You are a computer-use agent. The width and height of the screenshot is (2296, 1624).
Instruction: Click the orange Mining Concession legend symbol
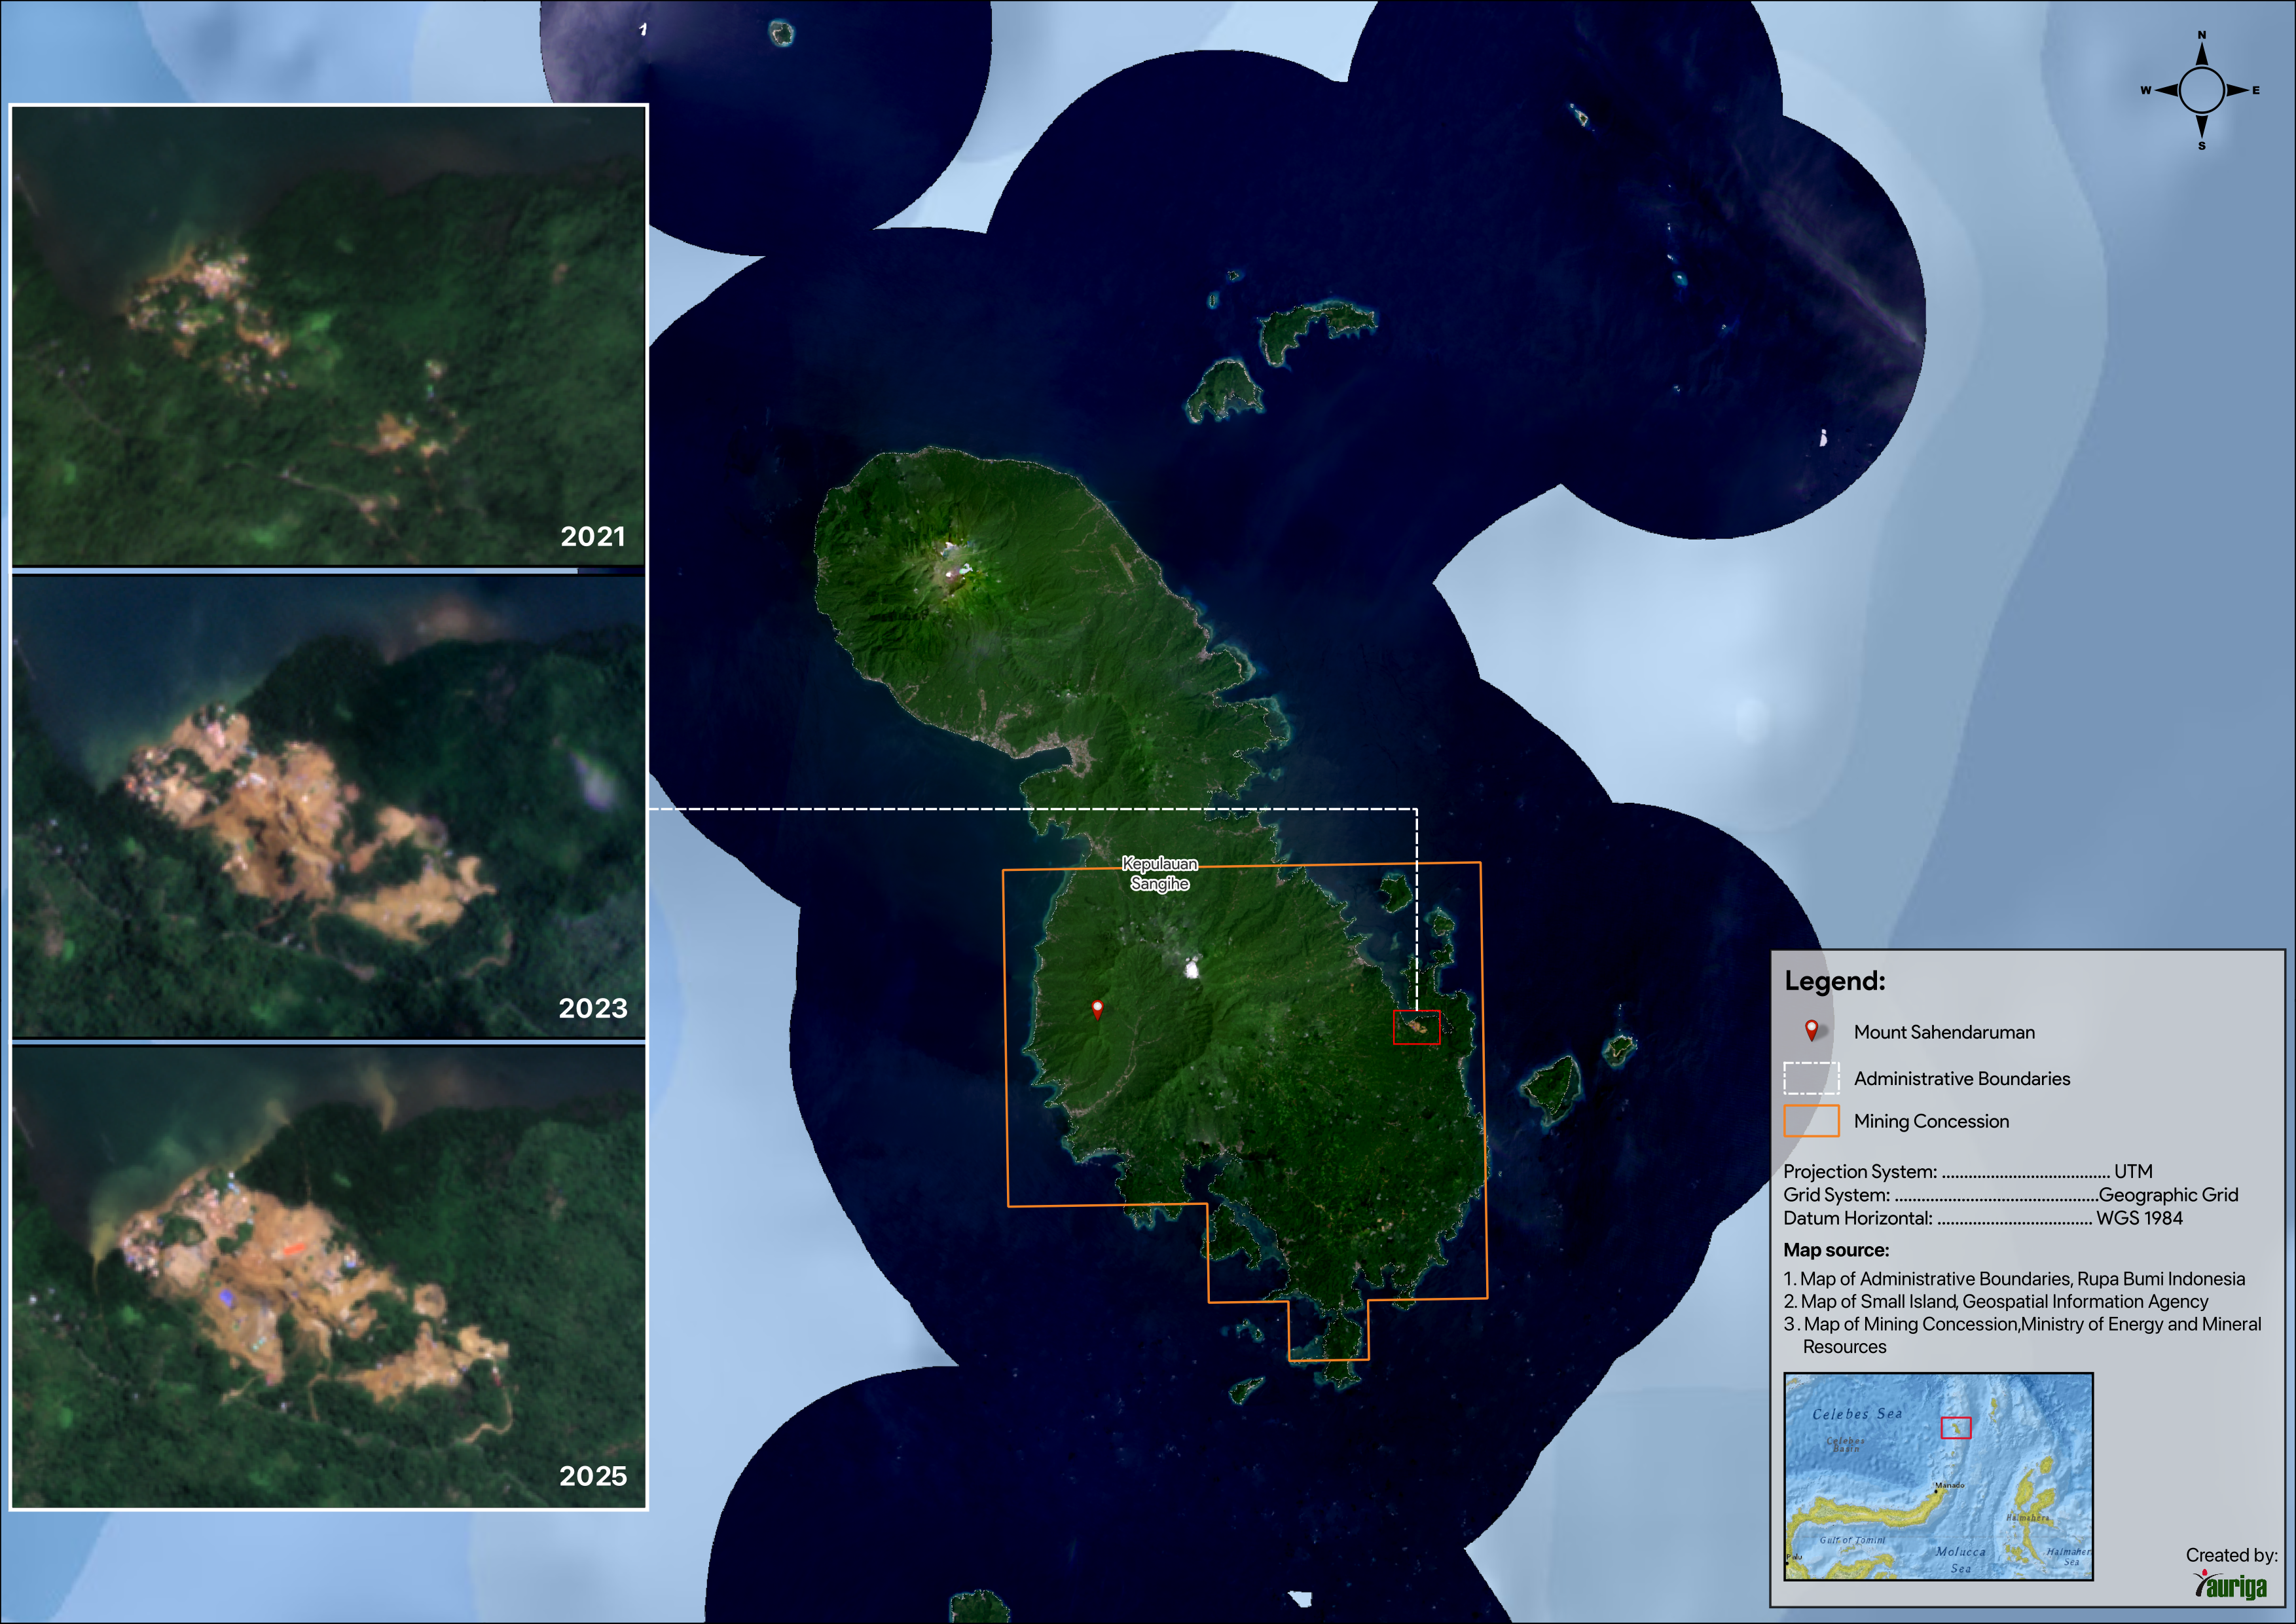click(x=1811, y=1121)
